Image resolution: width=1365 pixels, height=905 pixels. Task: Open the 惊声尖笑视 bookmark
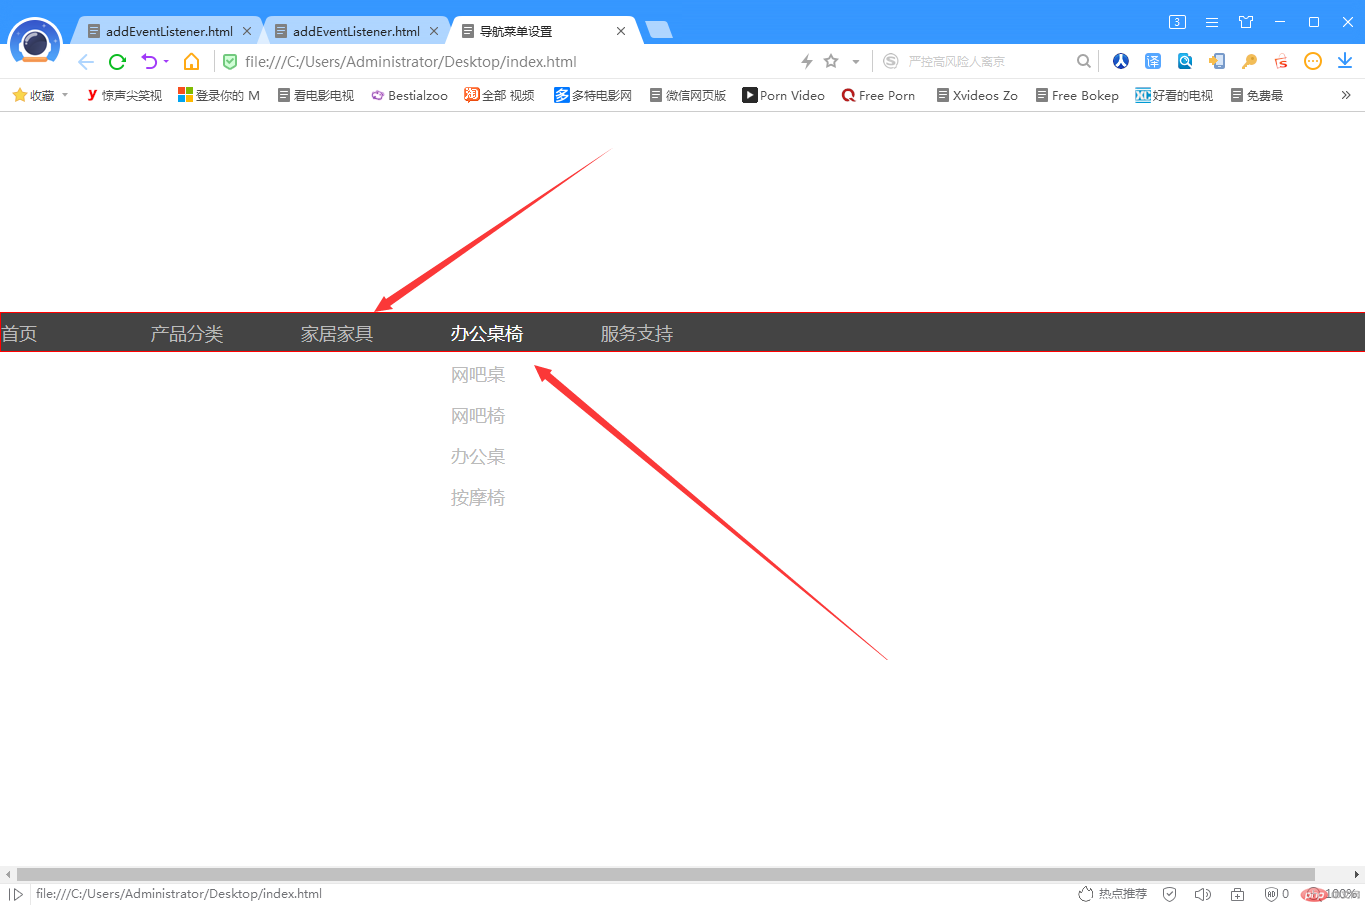(124, 95)
